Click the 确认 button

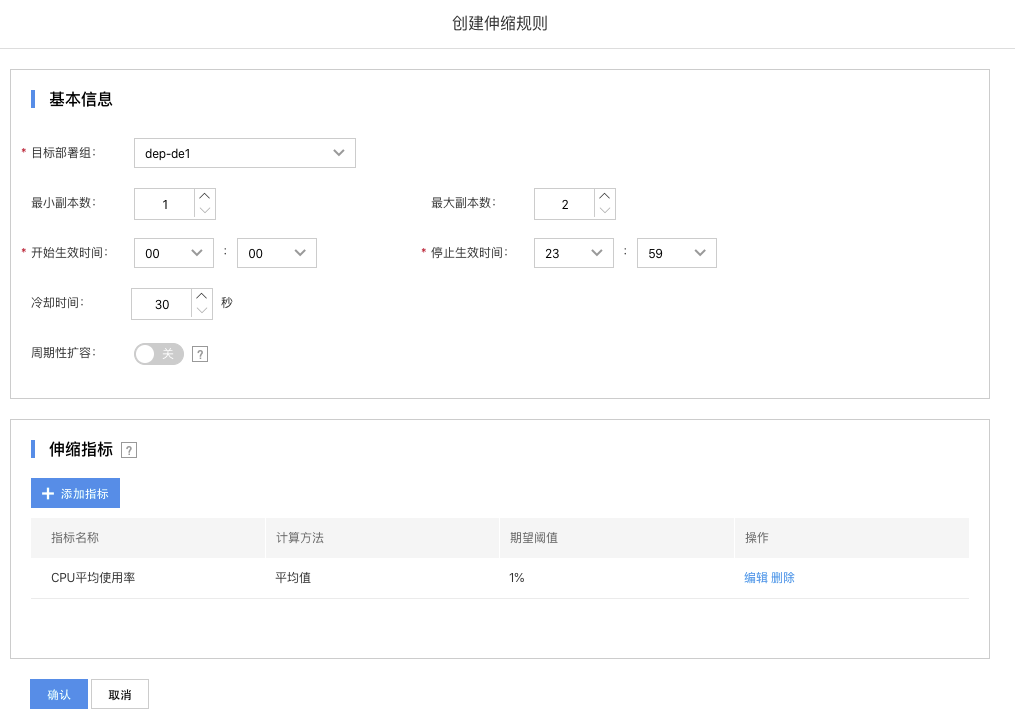pos(59,694)
